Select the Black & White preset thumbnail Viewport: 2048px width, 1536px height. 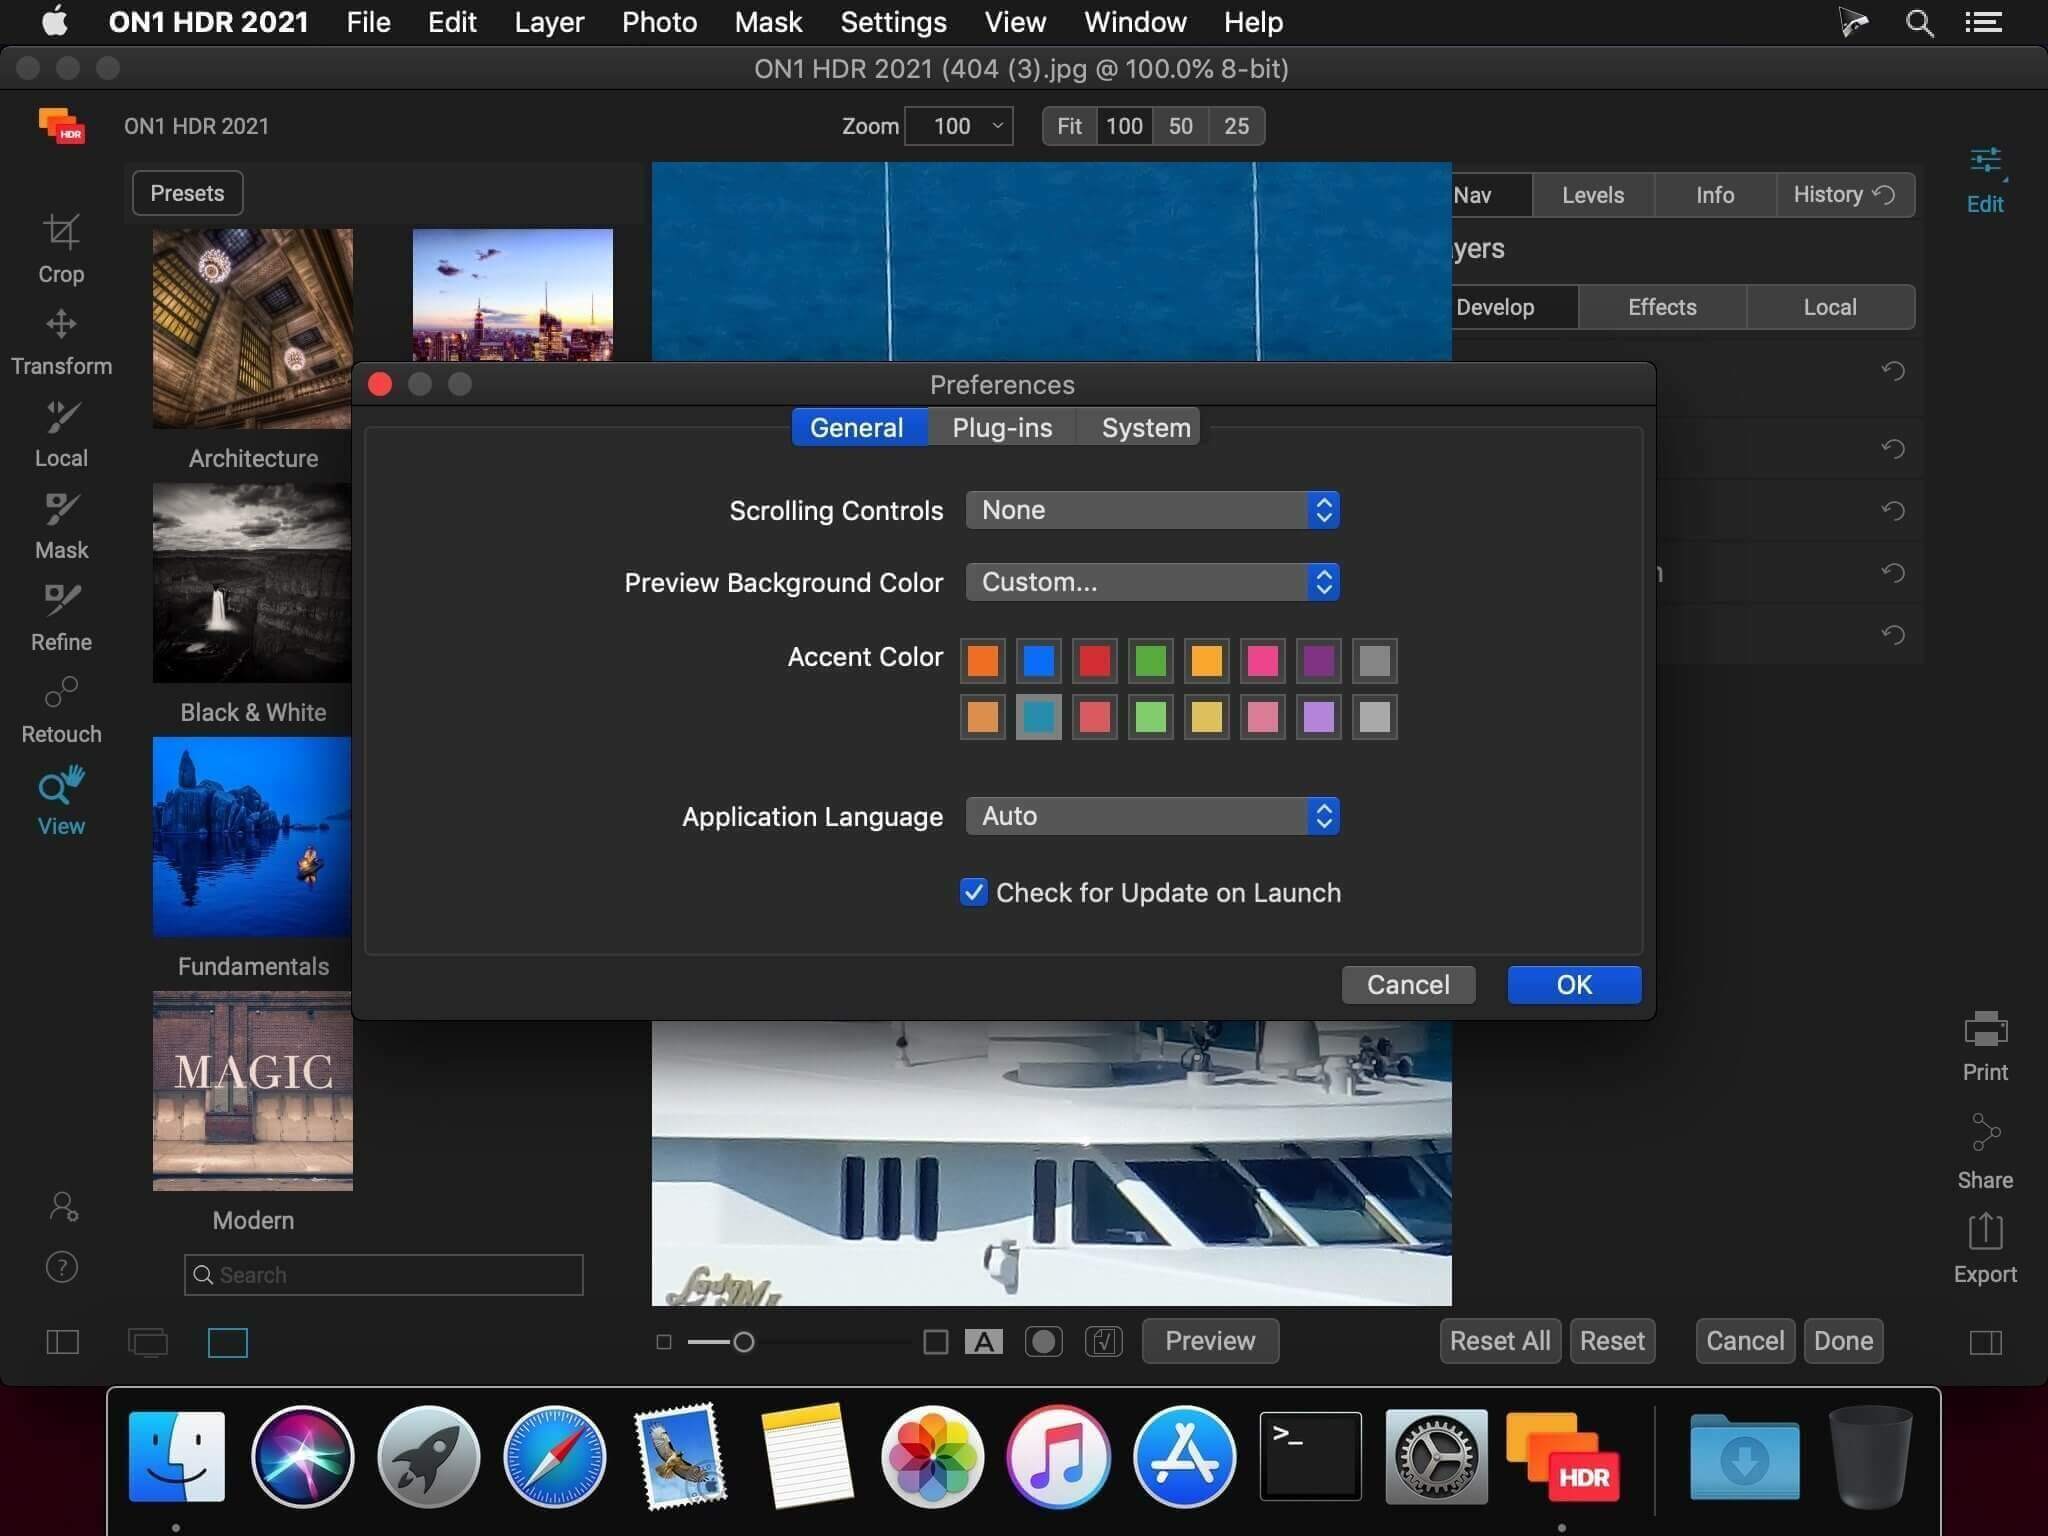coord(252,582)
